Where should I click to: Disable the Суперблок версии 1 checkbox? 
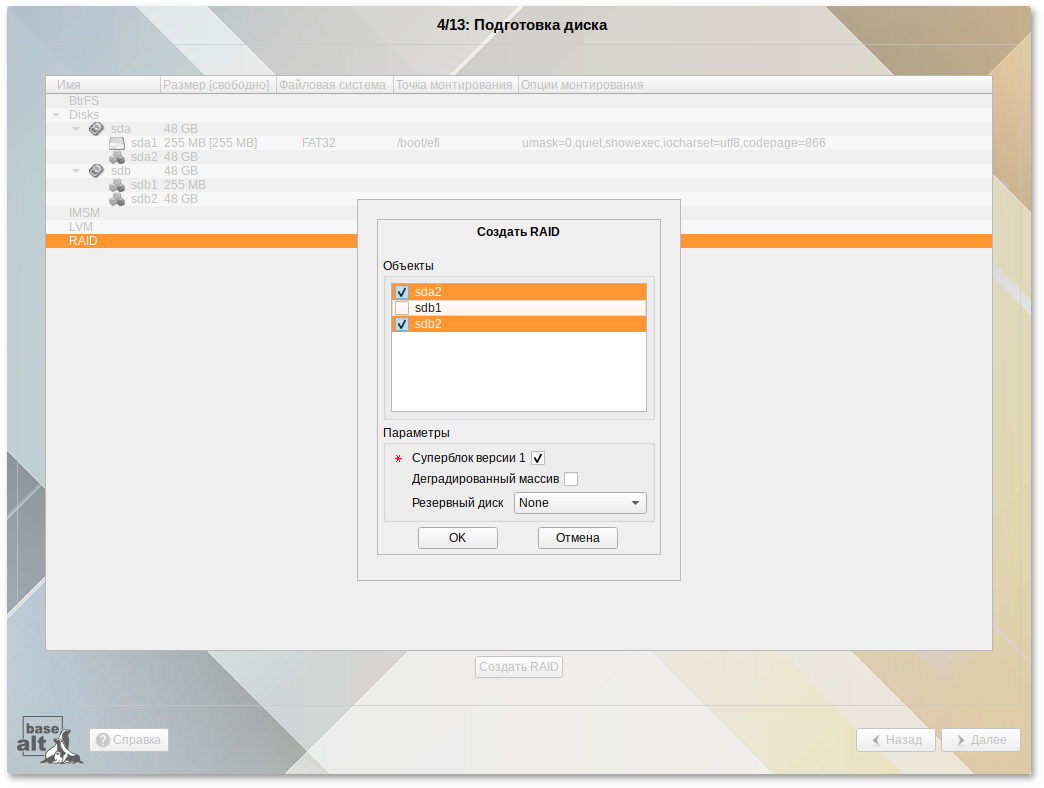point(538,458)
